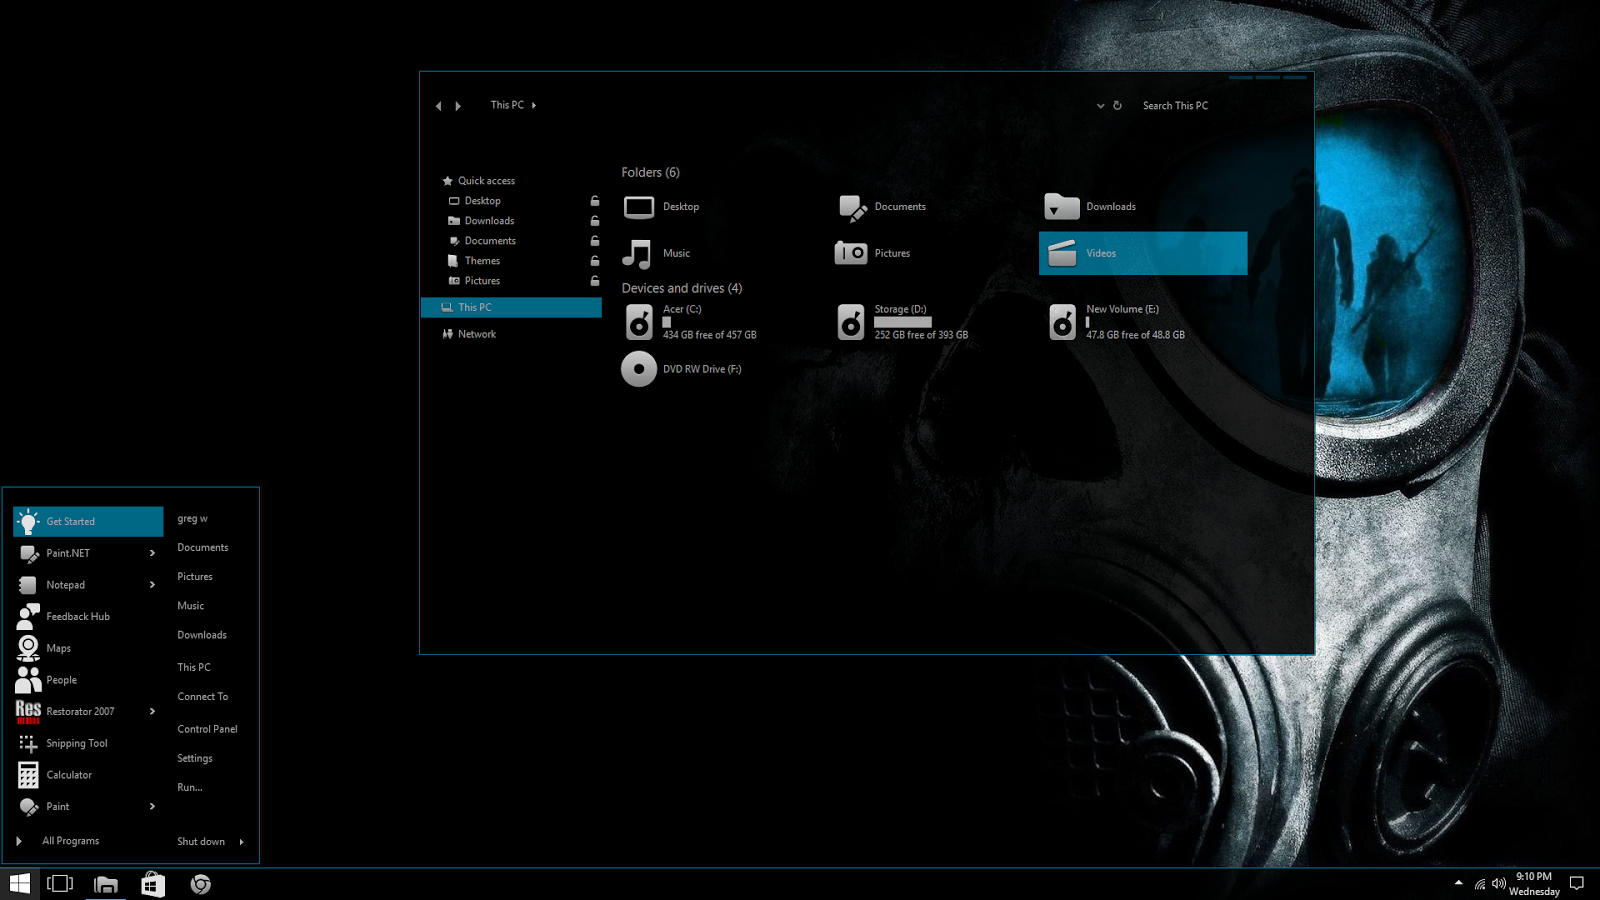Launch Restorator 2007 from the Start menu
Screen dimensions: 1600x900
pyautogui.click(x=80, y=711)
